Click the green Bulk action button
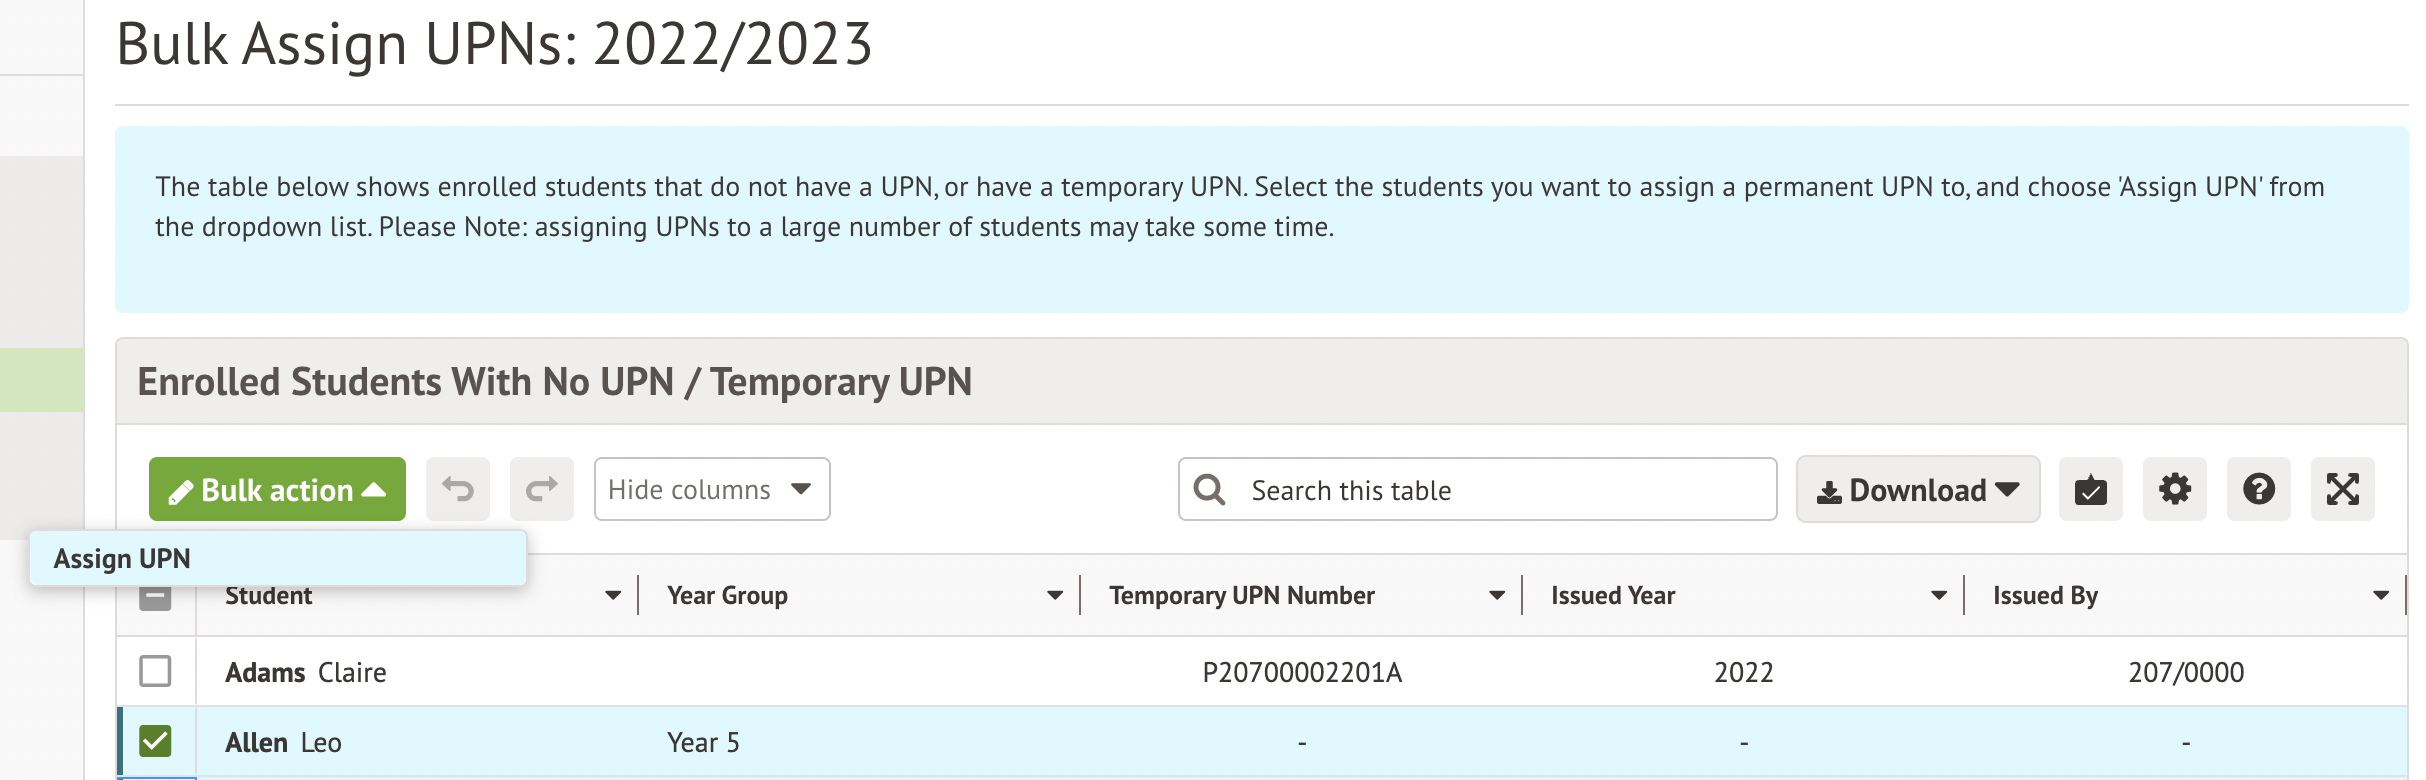The height and width of the screenshot is (780, 2426). point(277,489)
